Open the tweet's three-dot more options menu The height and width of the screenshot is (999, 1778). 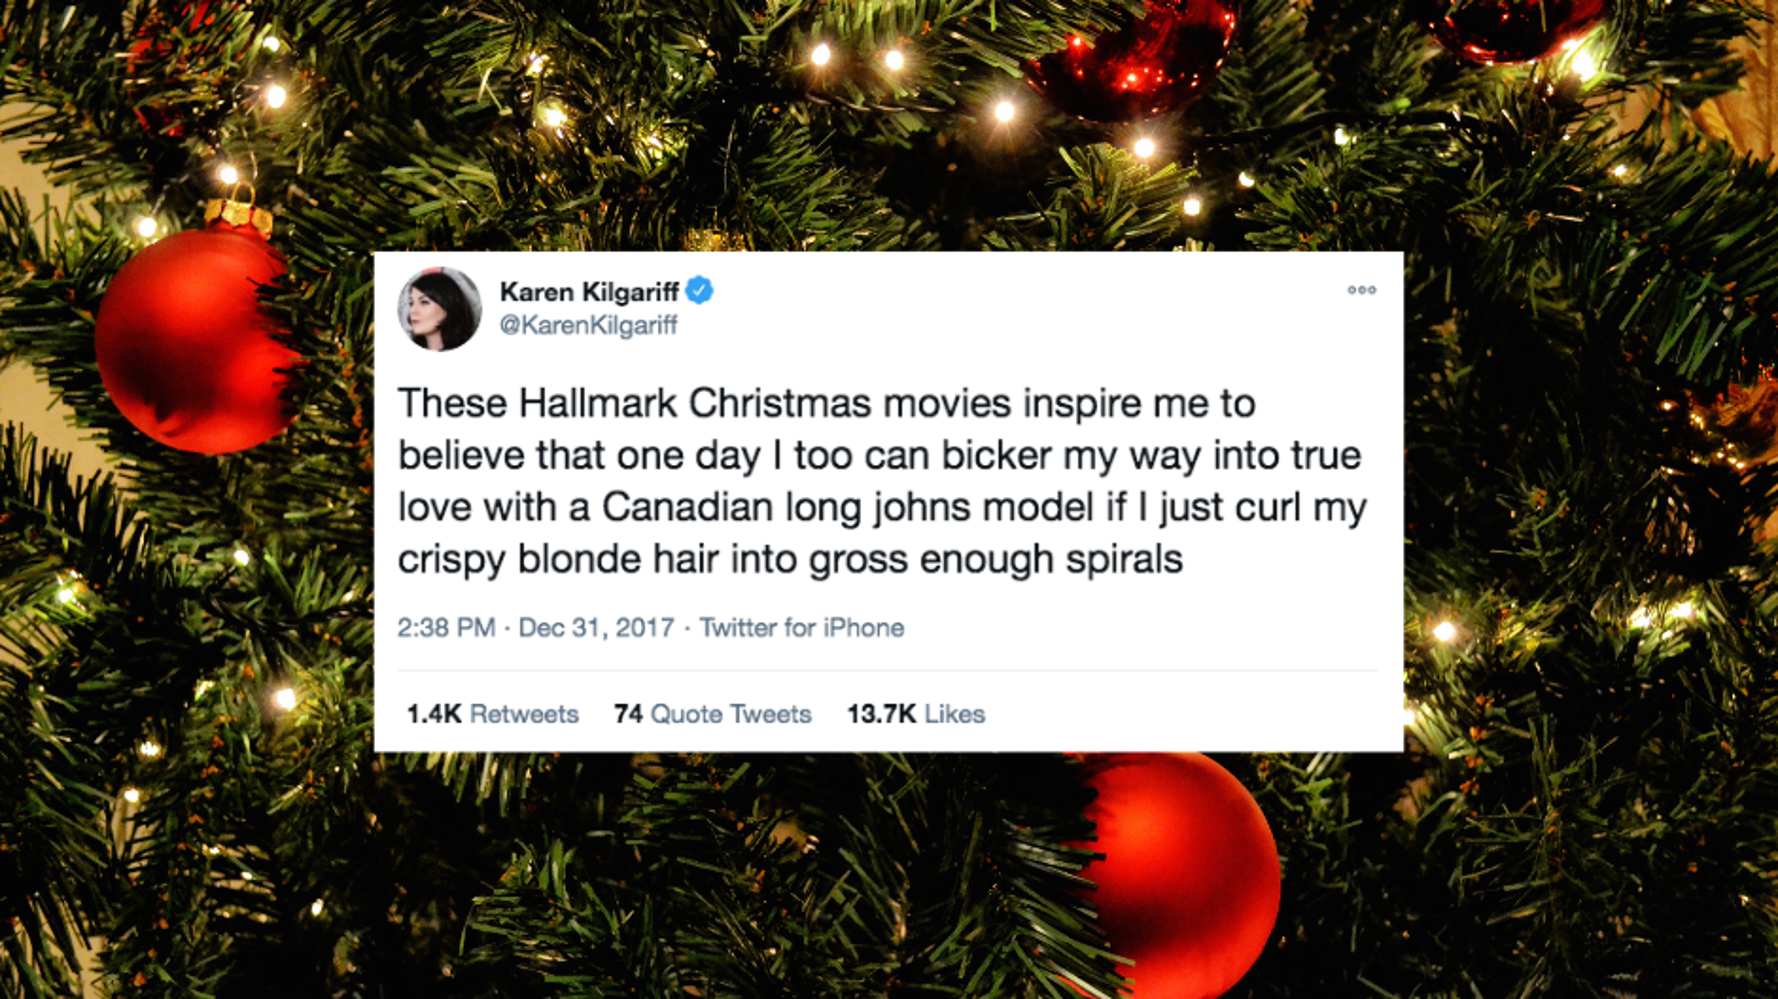pos(1361,290)
